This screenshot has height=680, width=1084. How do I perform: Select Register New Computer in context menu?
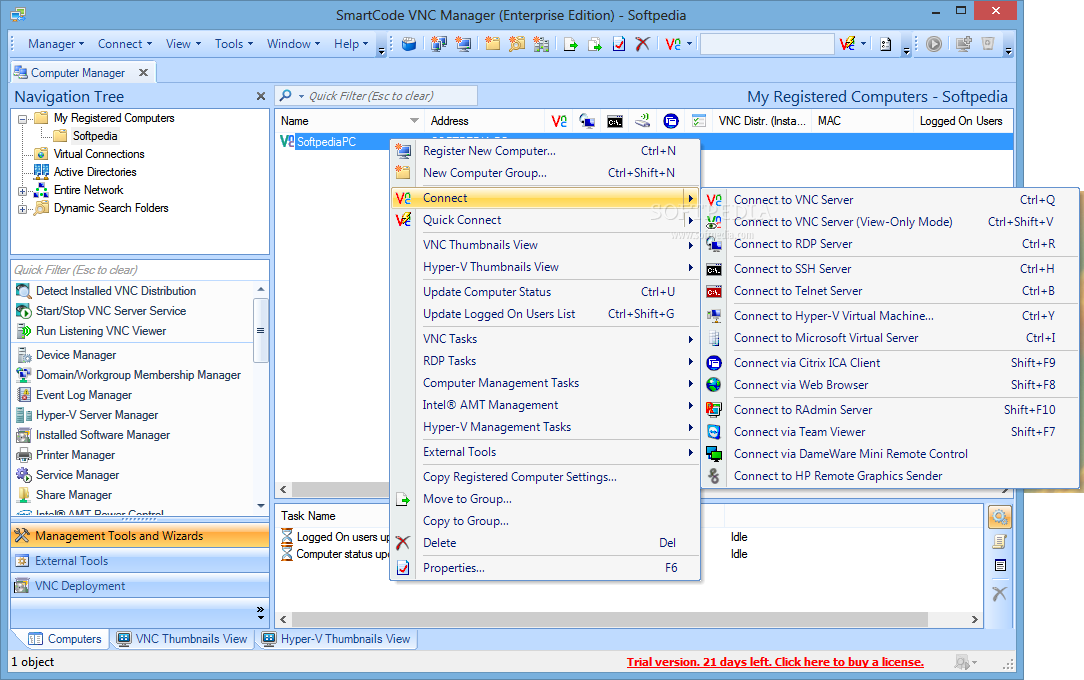pyautogui.click(x=545, y=151)
